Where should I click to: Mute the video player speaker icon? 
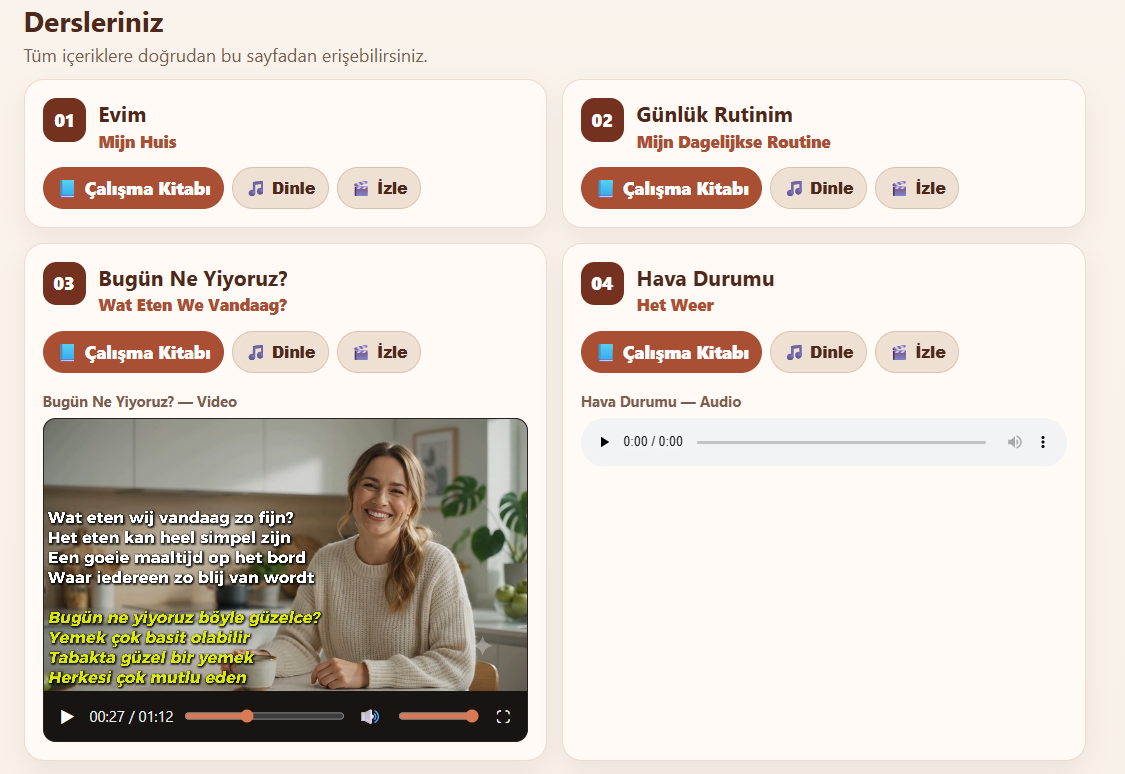[x=369, y=717]
